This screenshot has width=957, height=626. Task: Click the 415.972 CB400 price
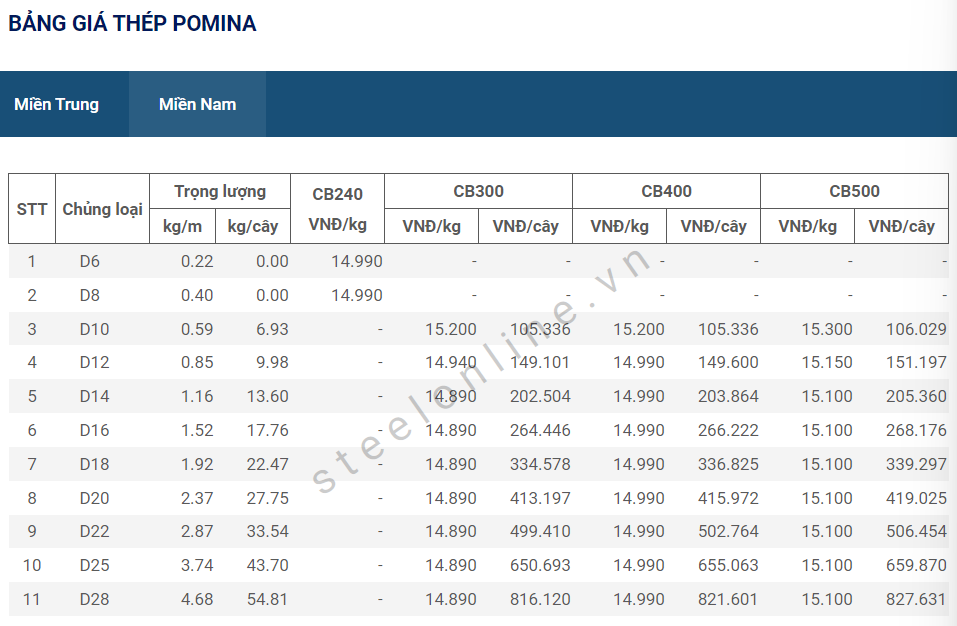pos(728,498)
